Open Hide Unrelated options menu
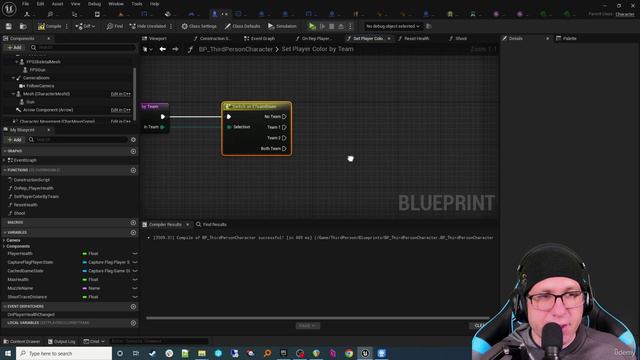 171,26
